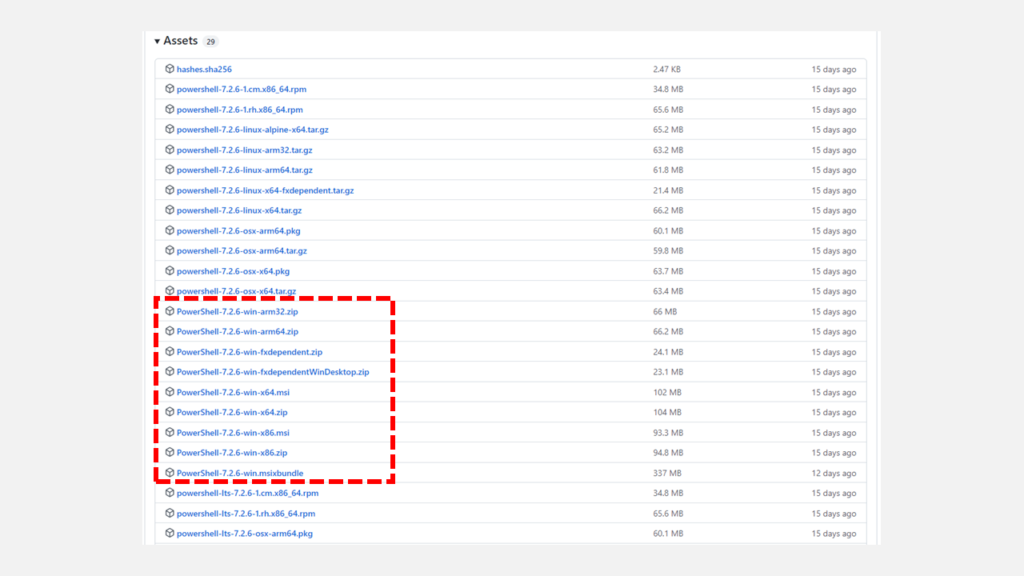The height and width of the screenshot is (576, 1024).
Task: Click the package icon beside hashes.sha256
Action: pos(170,69)
